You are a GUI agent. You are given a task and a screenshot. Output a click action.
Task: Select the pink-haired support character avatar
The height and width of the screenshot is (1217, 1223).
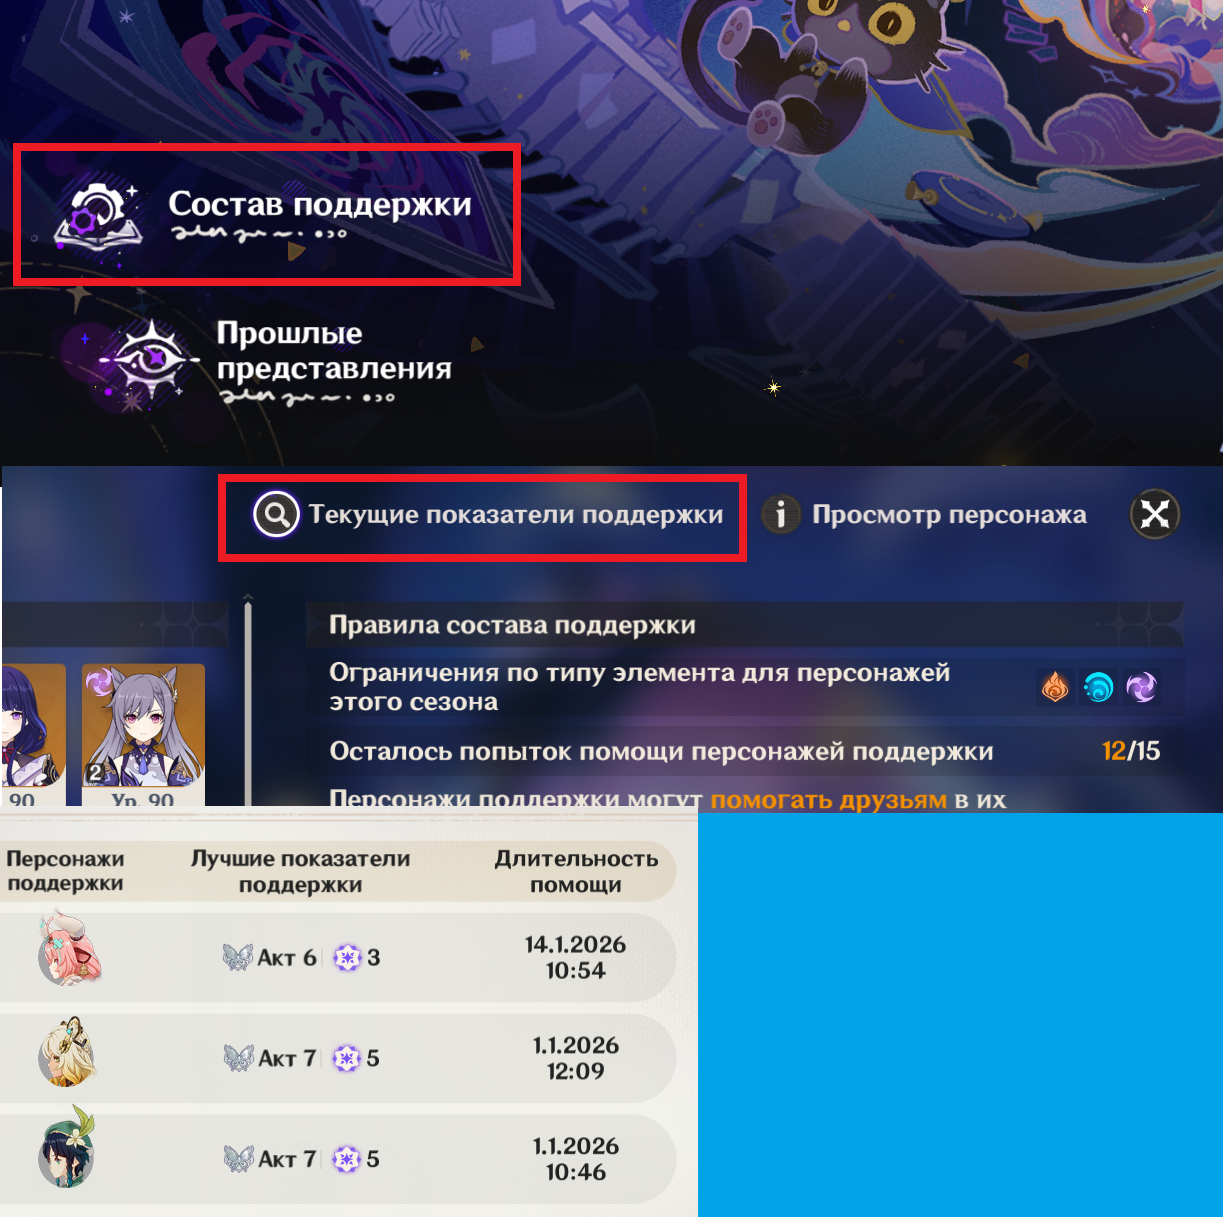coord(68,949)
